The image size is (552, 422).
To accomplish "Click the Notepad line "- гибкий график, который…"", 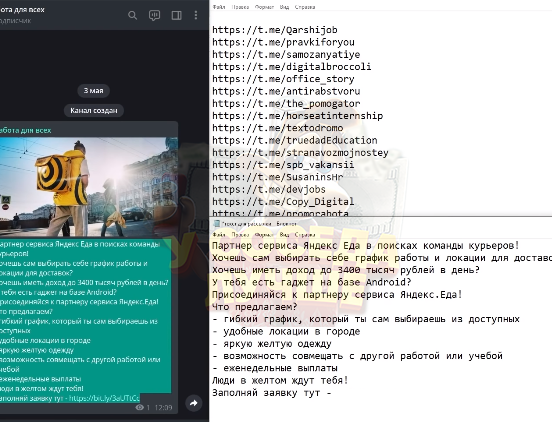I will coord(366,319).
